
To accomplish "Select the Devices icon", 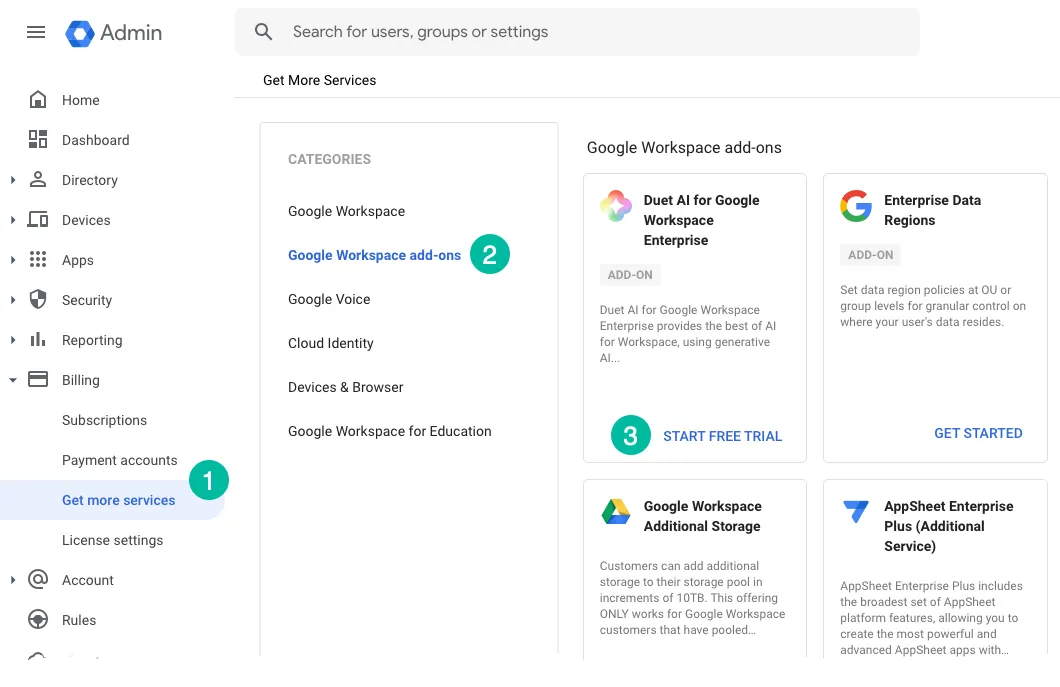I will coord(40,220).
